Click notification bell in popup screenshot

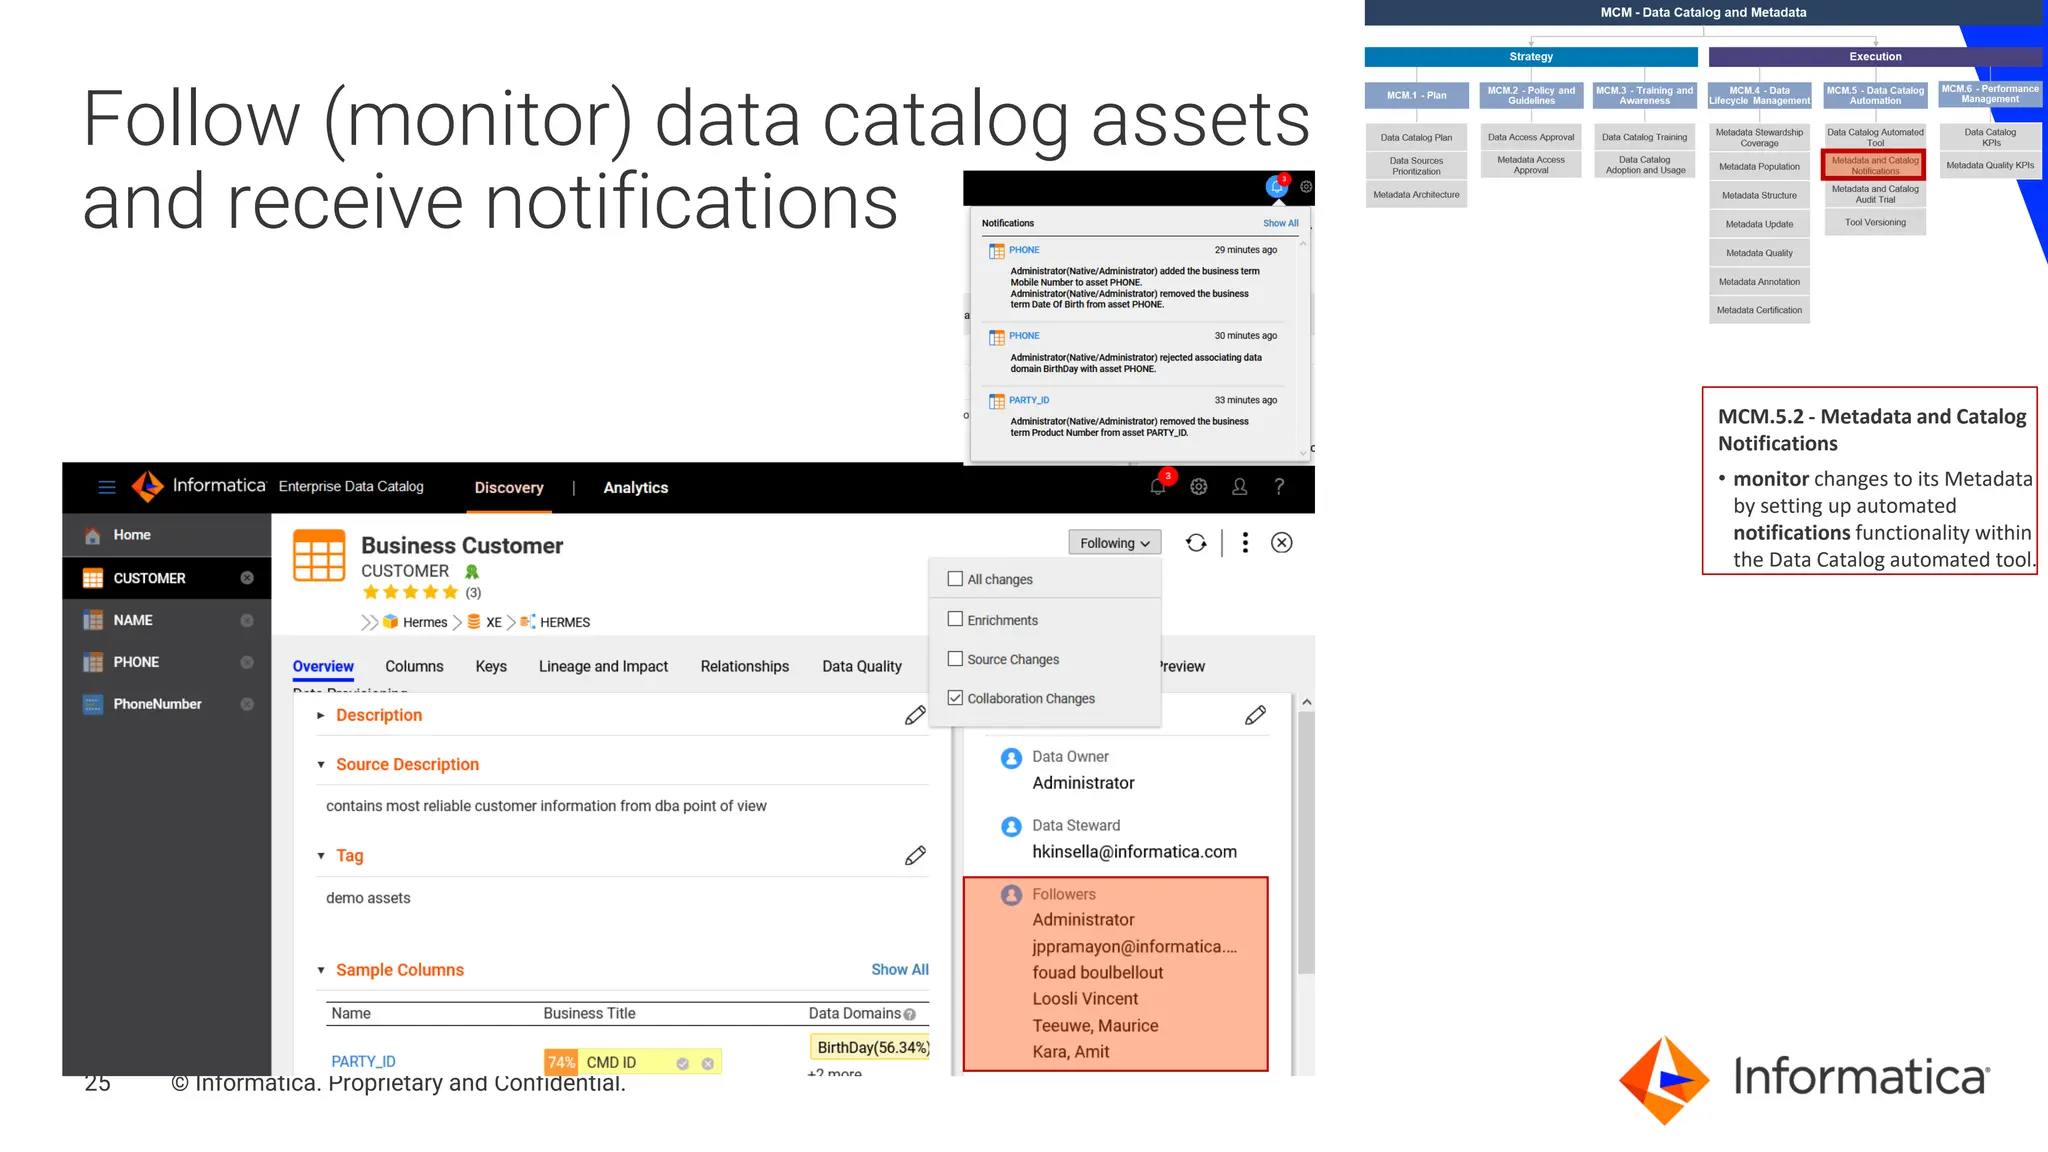[1277, 186]
